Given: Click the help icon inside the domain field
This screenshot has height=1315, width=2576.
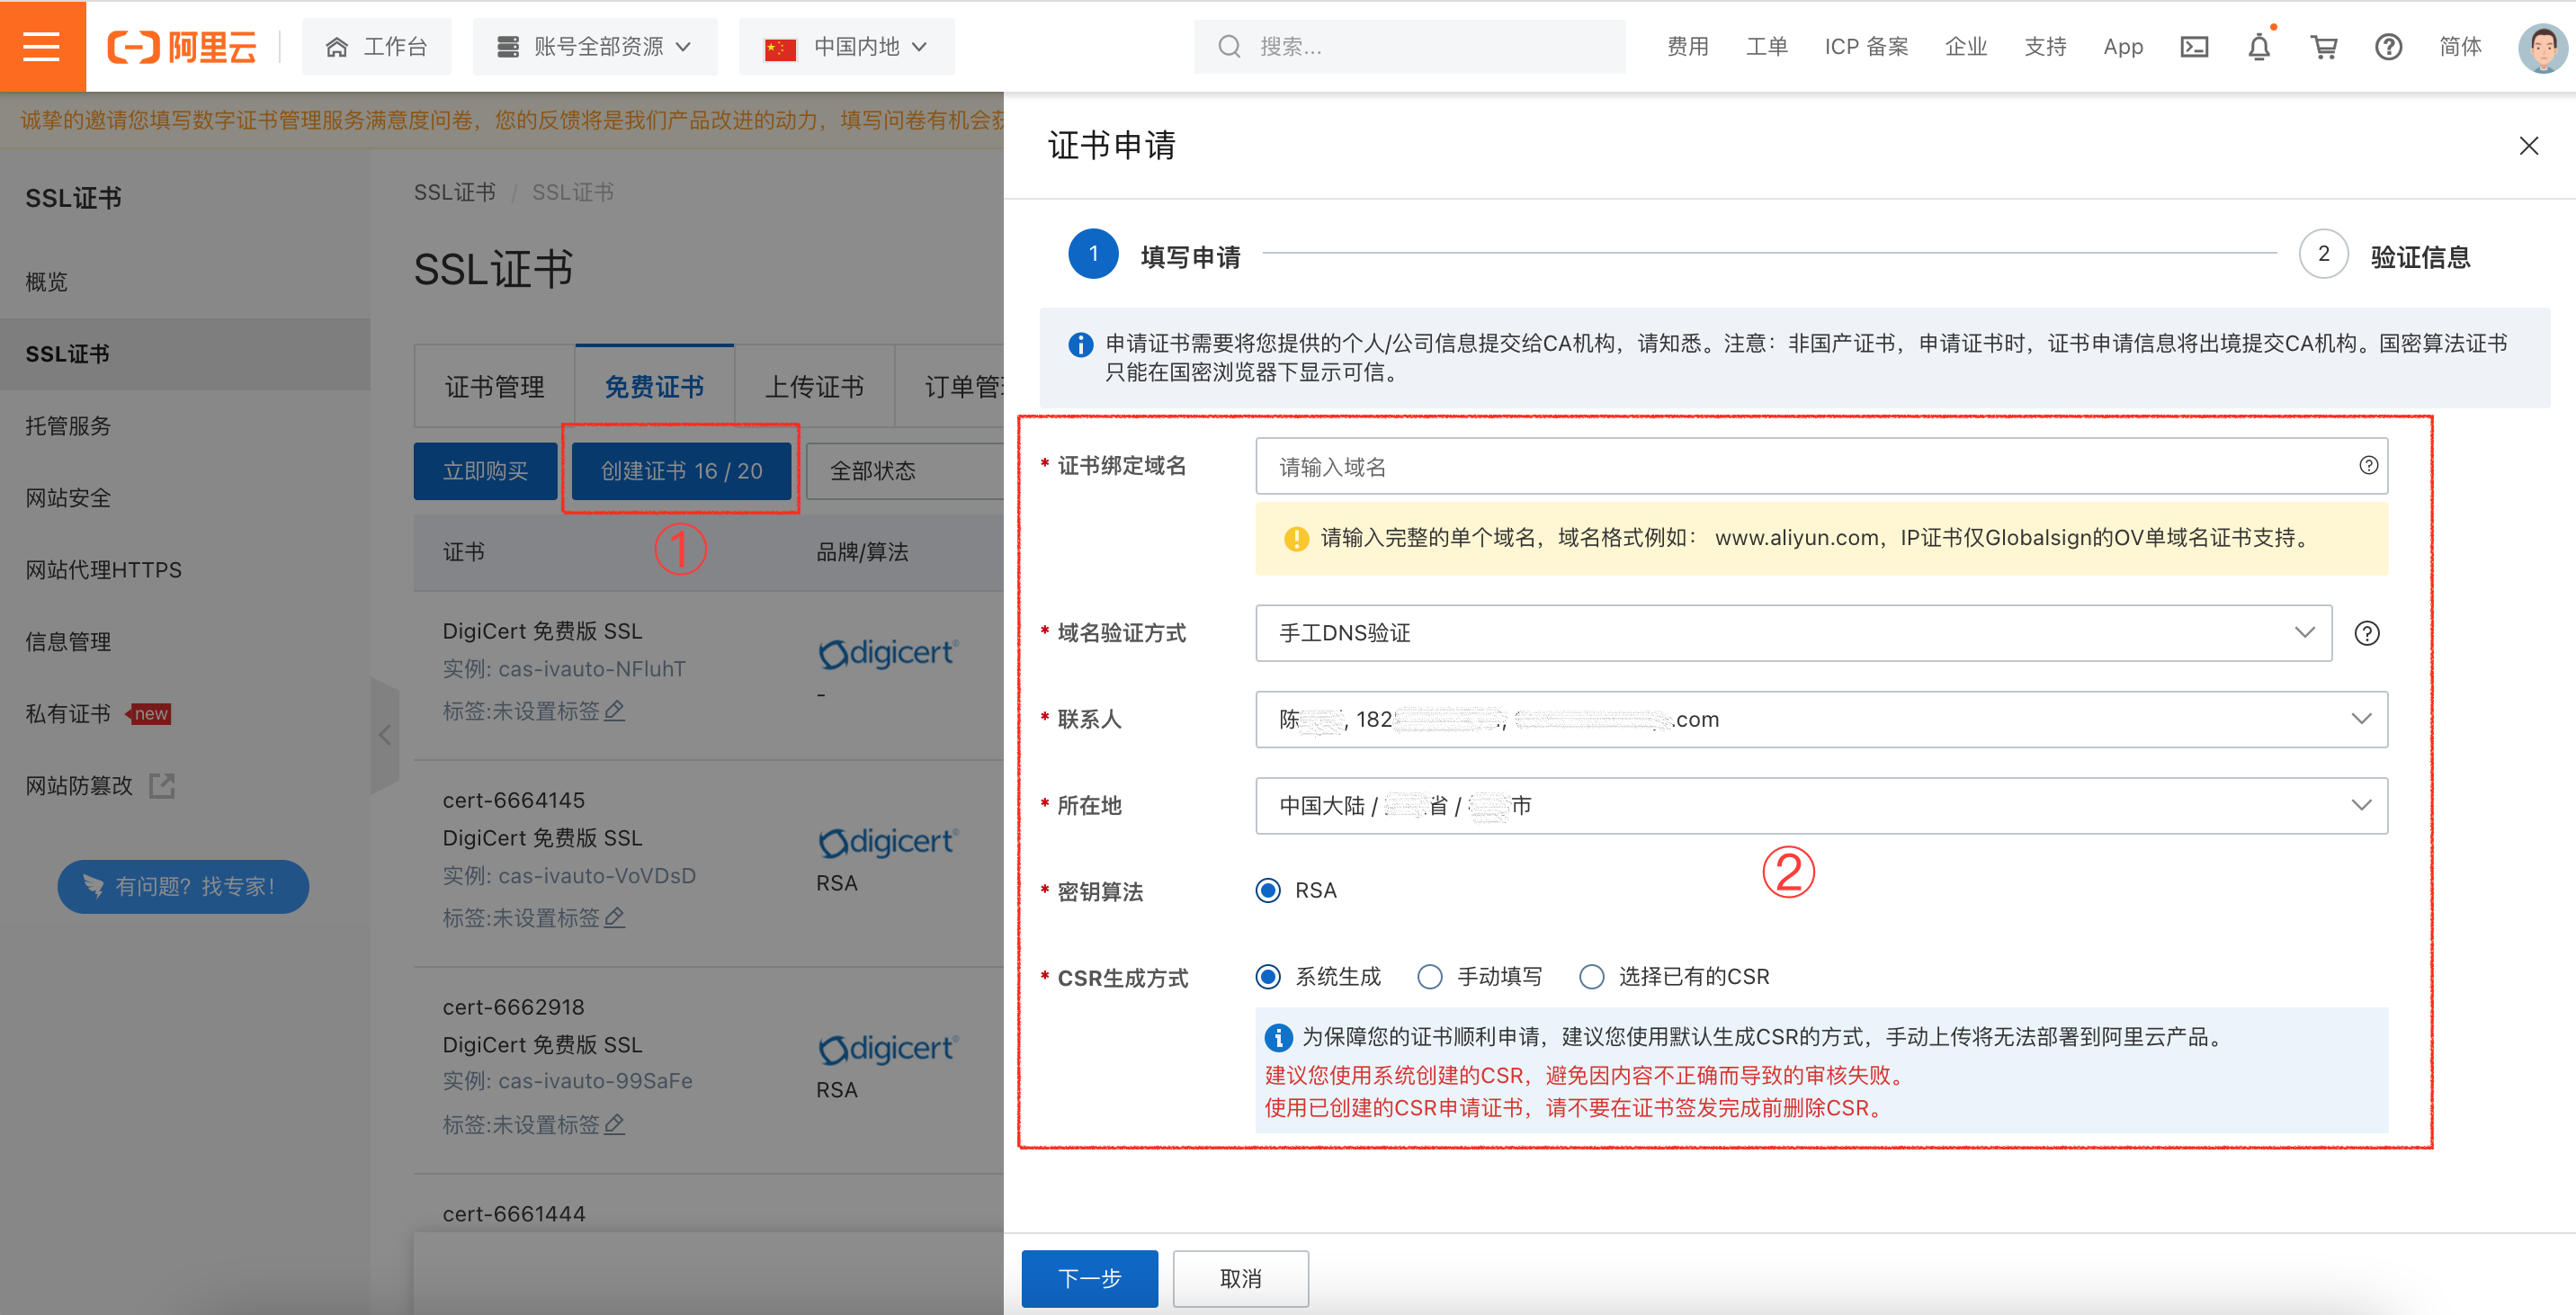Looking at the screenshot, I should 2368,465.
